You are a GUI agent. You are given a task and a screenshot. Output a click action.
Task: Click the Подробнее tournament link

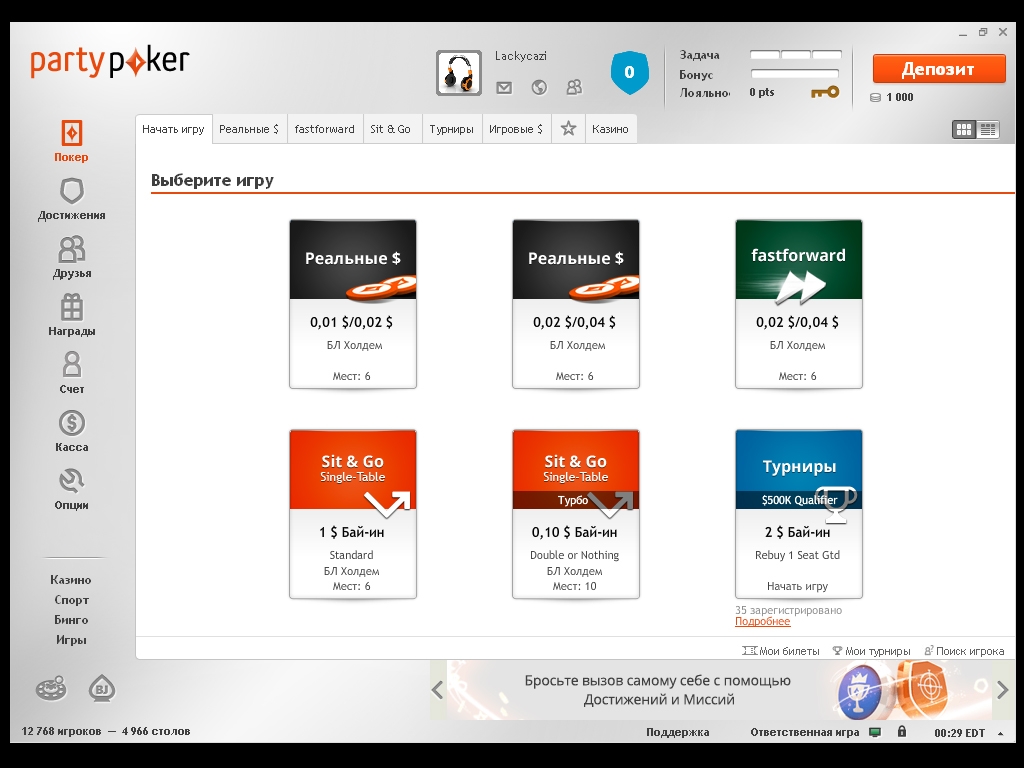click(762, 622)
